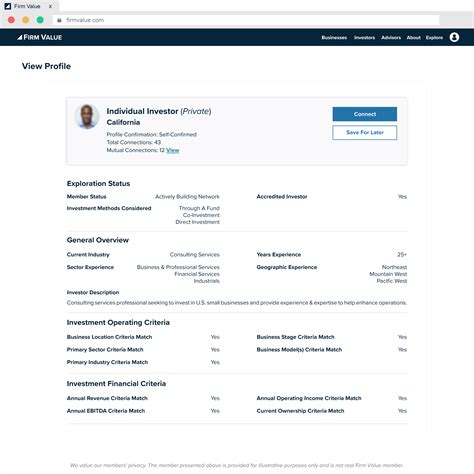Screen dimensions: 474x474
Task: Click the General Overview heading
Action: pos(98,240)
